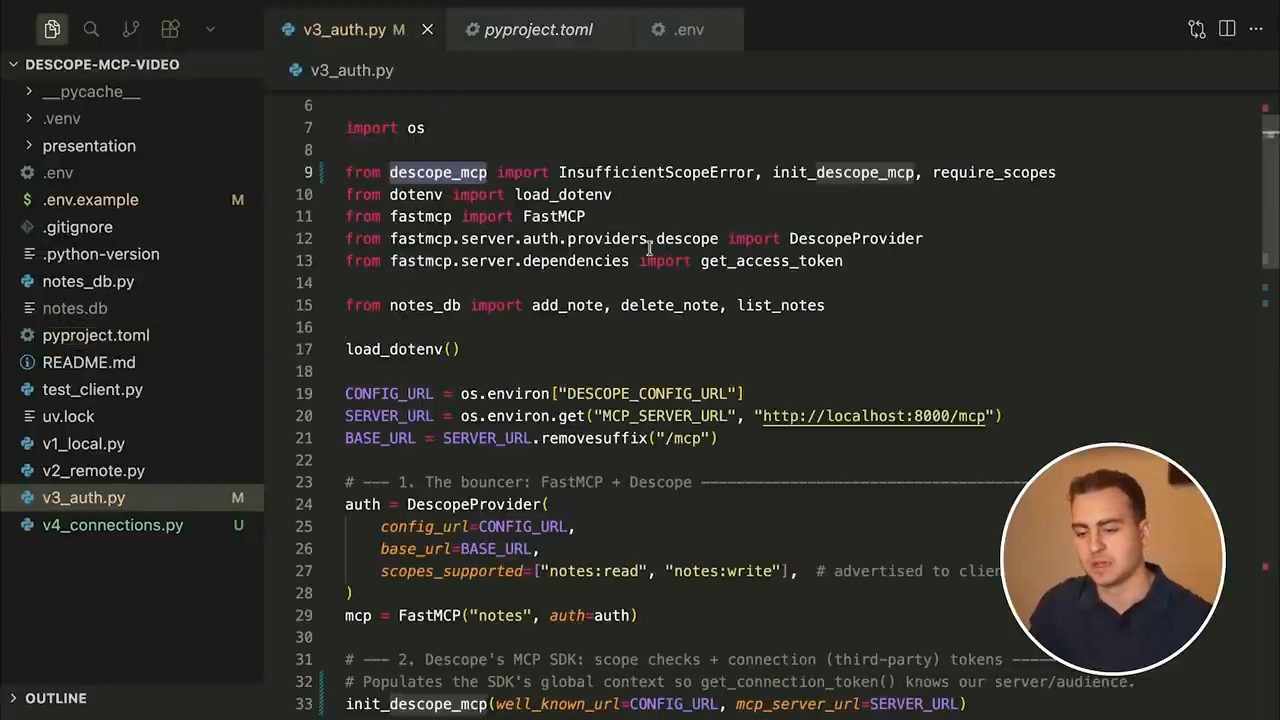Show additional views chevron in activity bar
1280x720 pixels.
(x=210, y=29)
